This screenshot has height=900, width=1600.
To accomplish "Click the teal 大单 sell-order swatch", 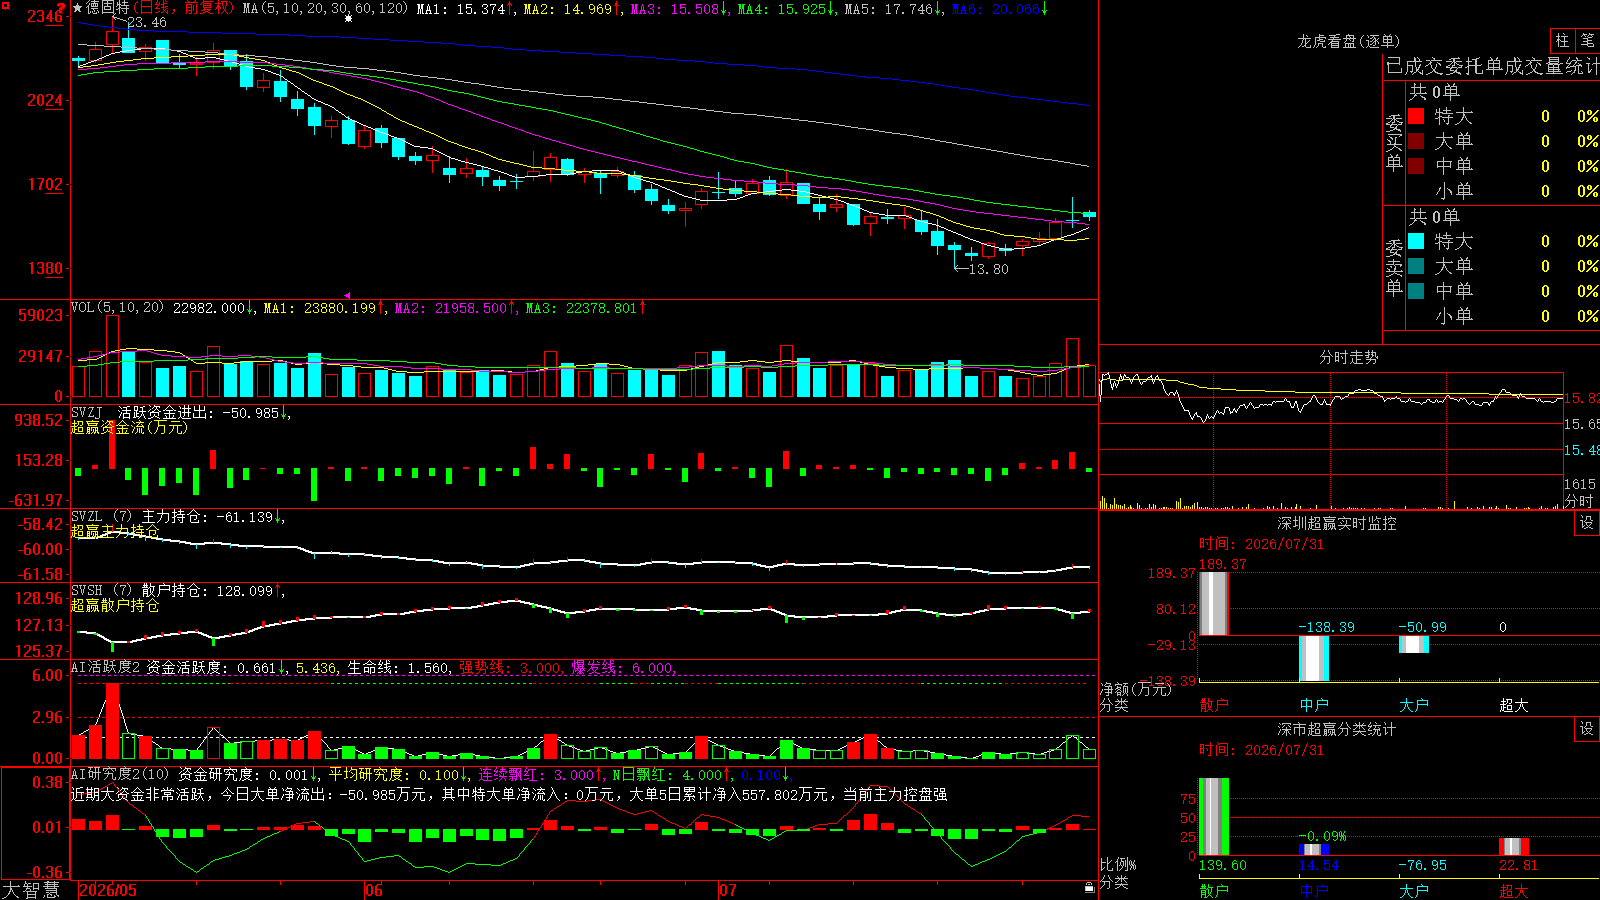I will (x=1416, y=266).
